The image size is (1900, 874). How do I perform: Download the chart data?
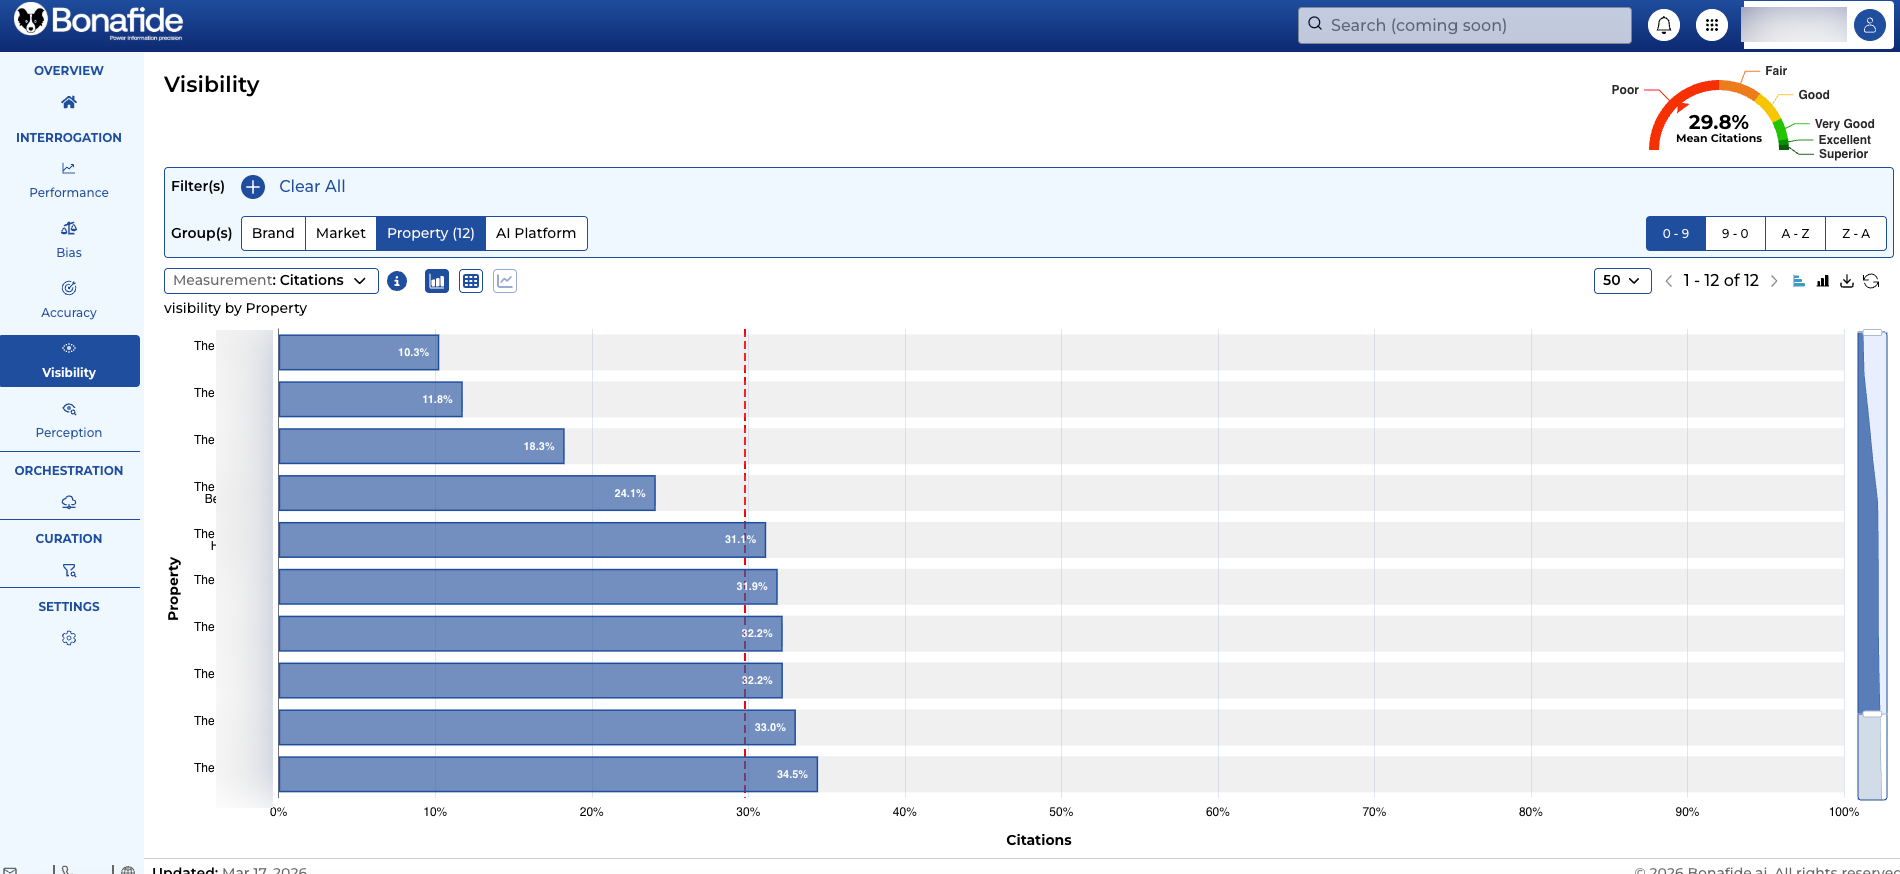1847,281
